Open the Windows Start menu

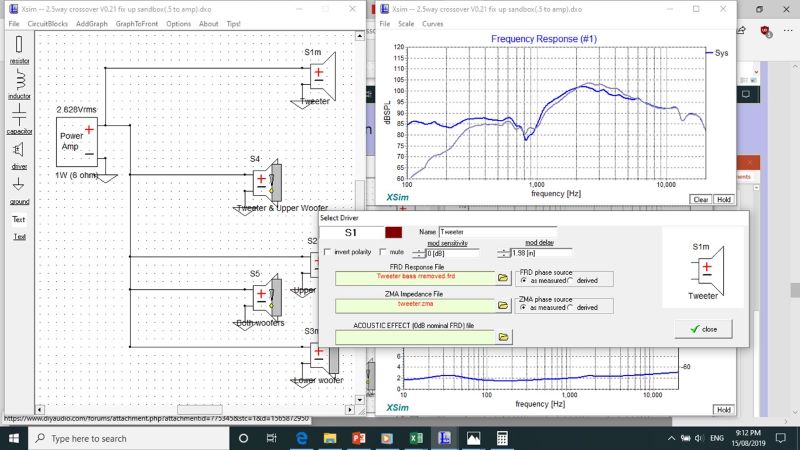(x=14, y=438)
